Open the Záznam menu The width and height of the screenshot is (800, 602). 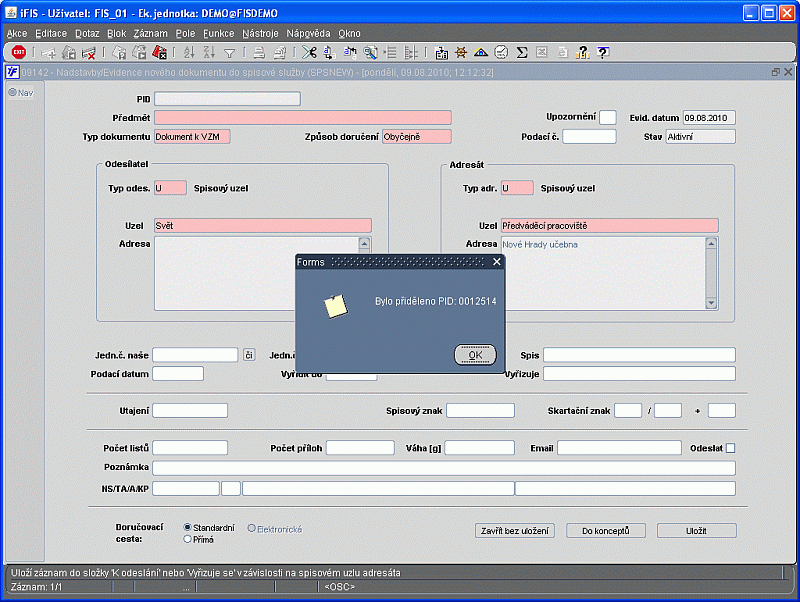click(151, 34)
